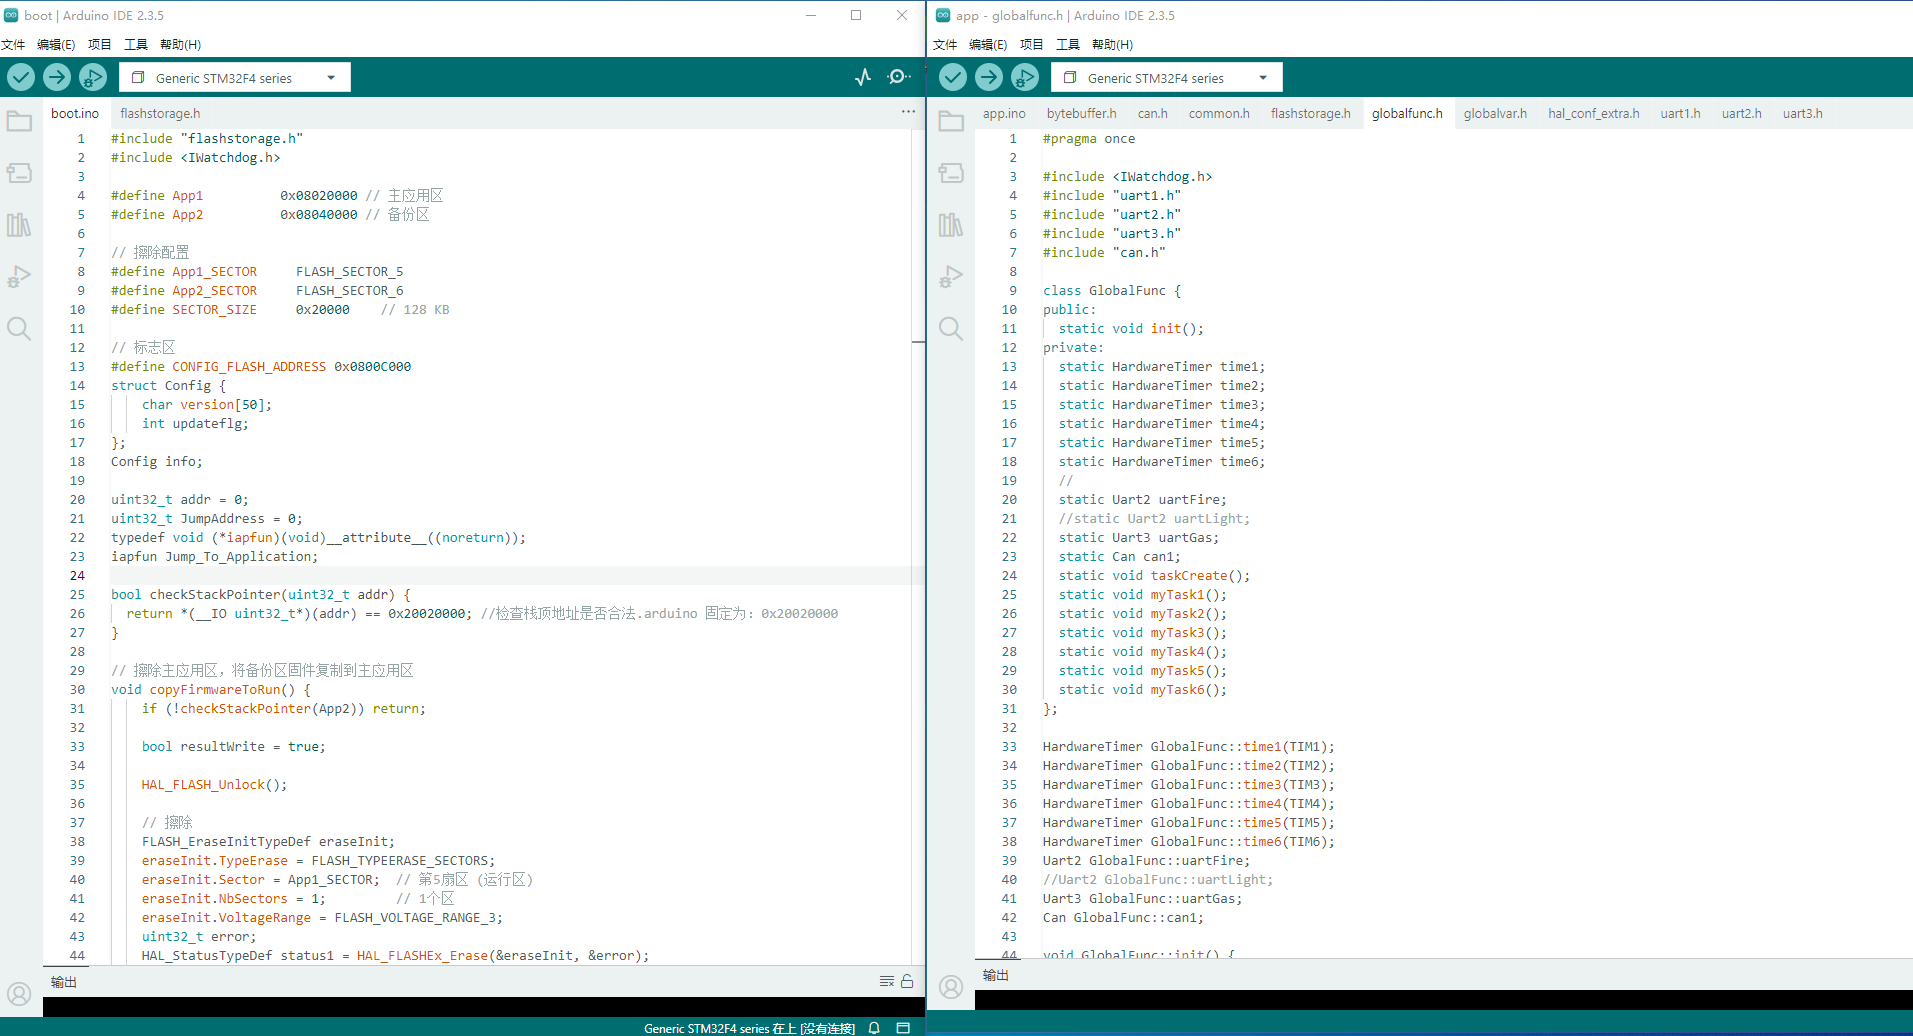Click Verify button in boot window
1913x1036 pixels.
(21, 77)
